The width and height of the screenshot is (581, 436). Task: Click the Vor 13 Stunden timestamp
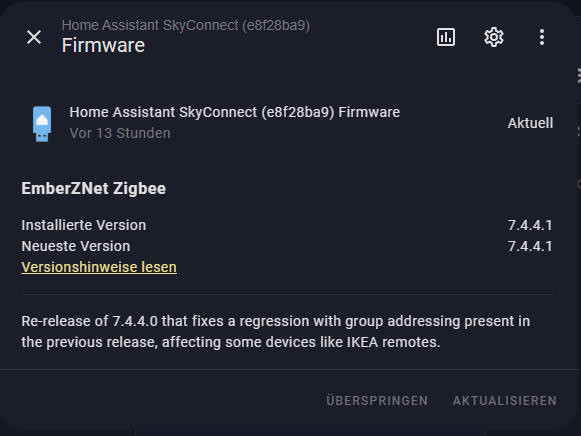point(120,133)
